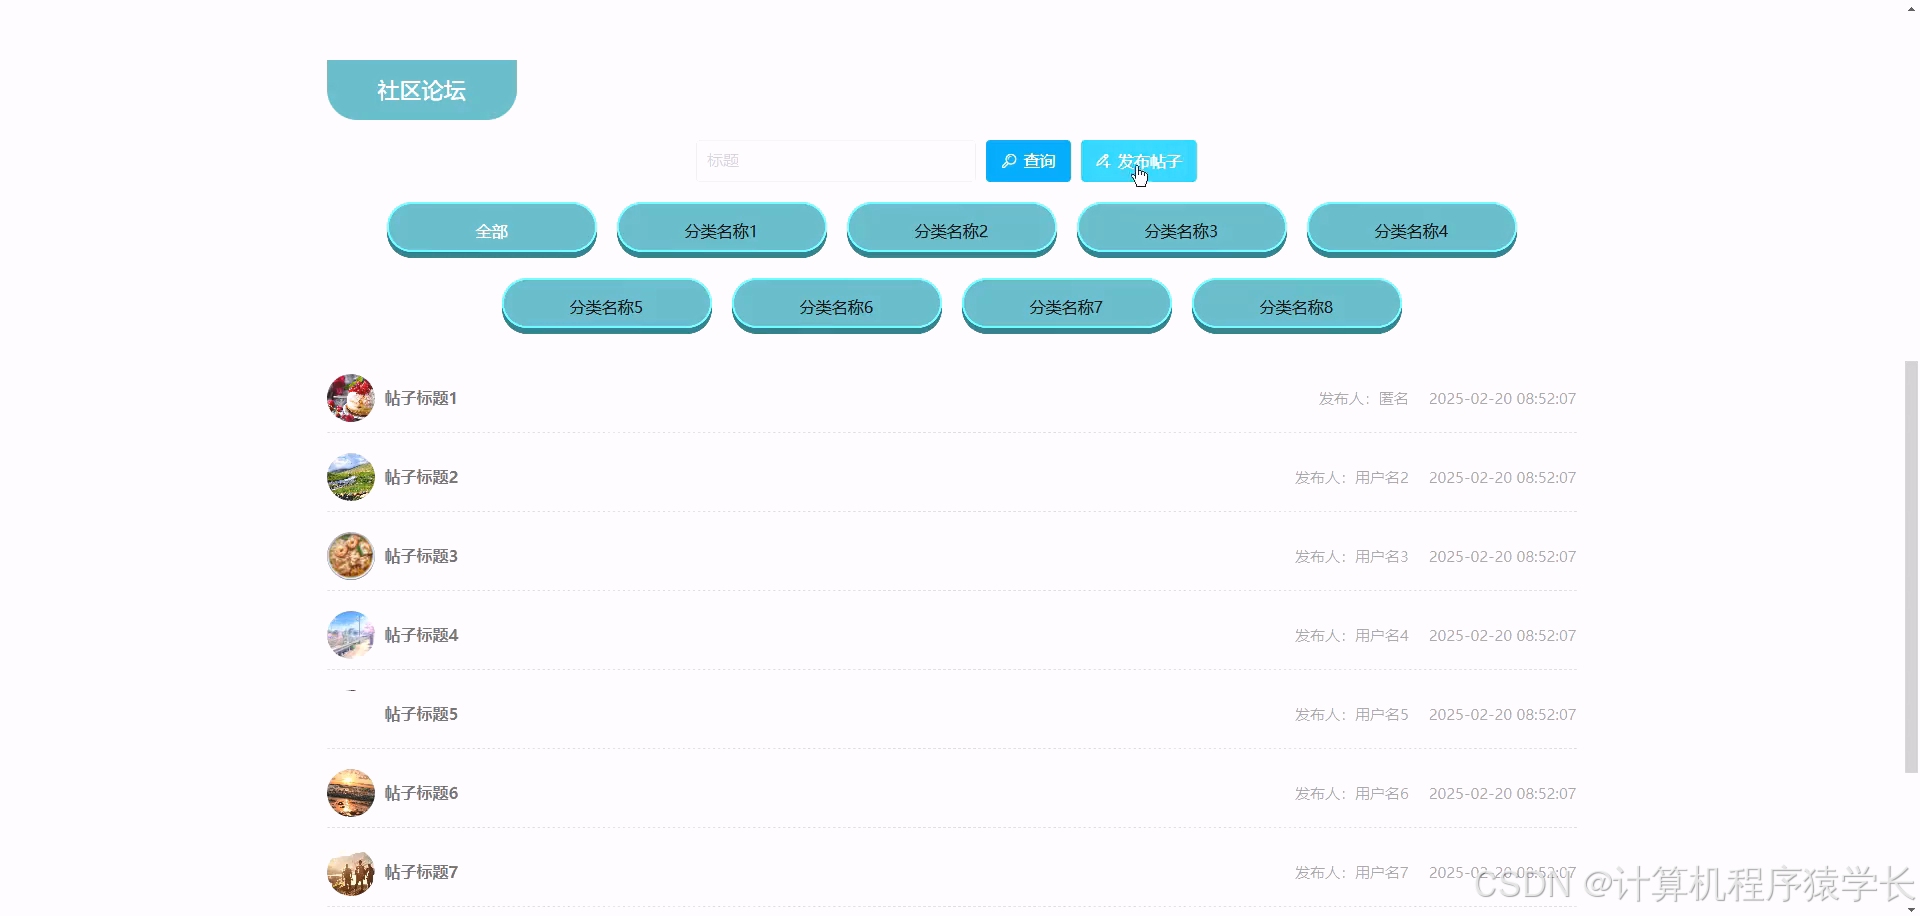1920x916 pixels.
Task: Click the timestamp on 帖子标题1 row
Action: point(1502,398)
